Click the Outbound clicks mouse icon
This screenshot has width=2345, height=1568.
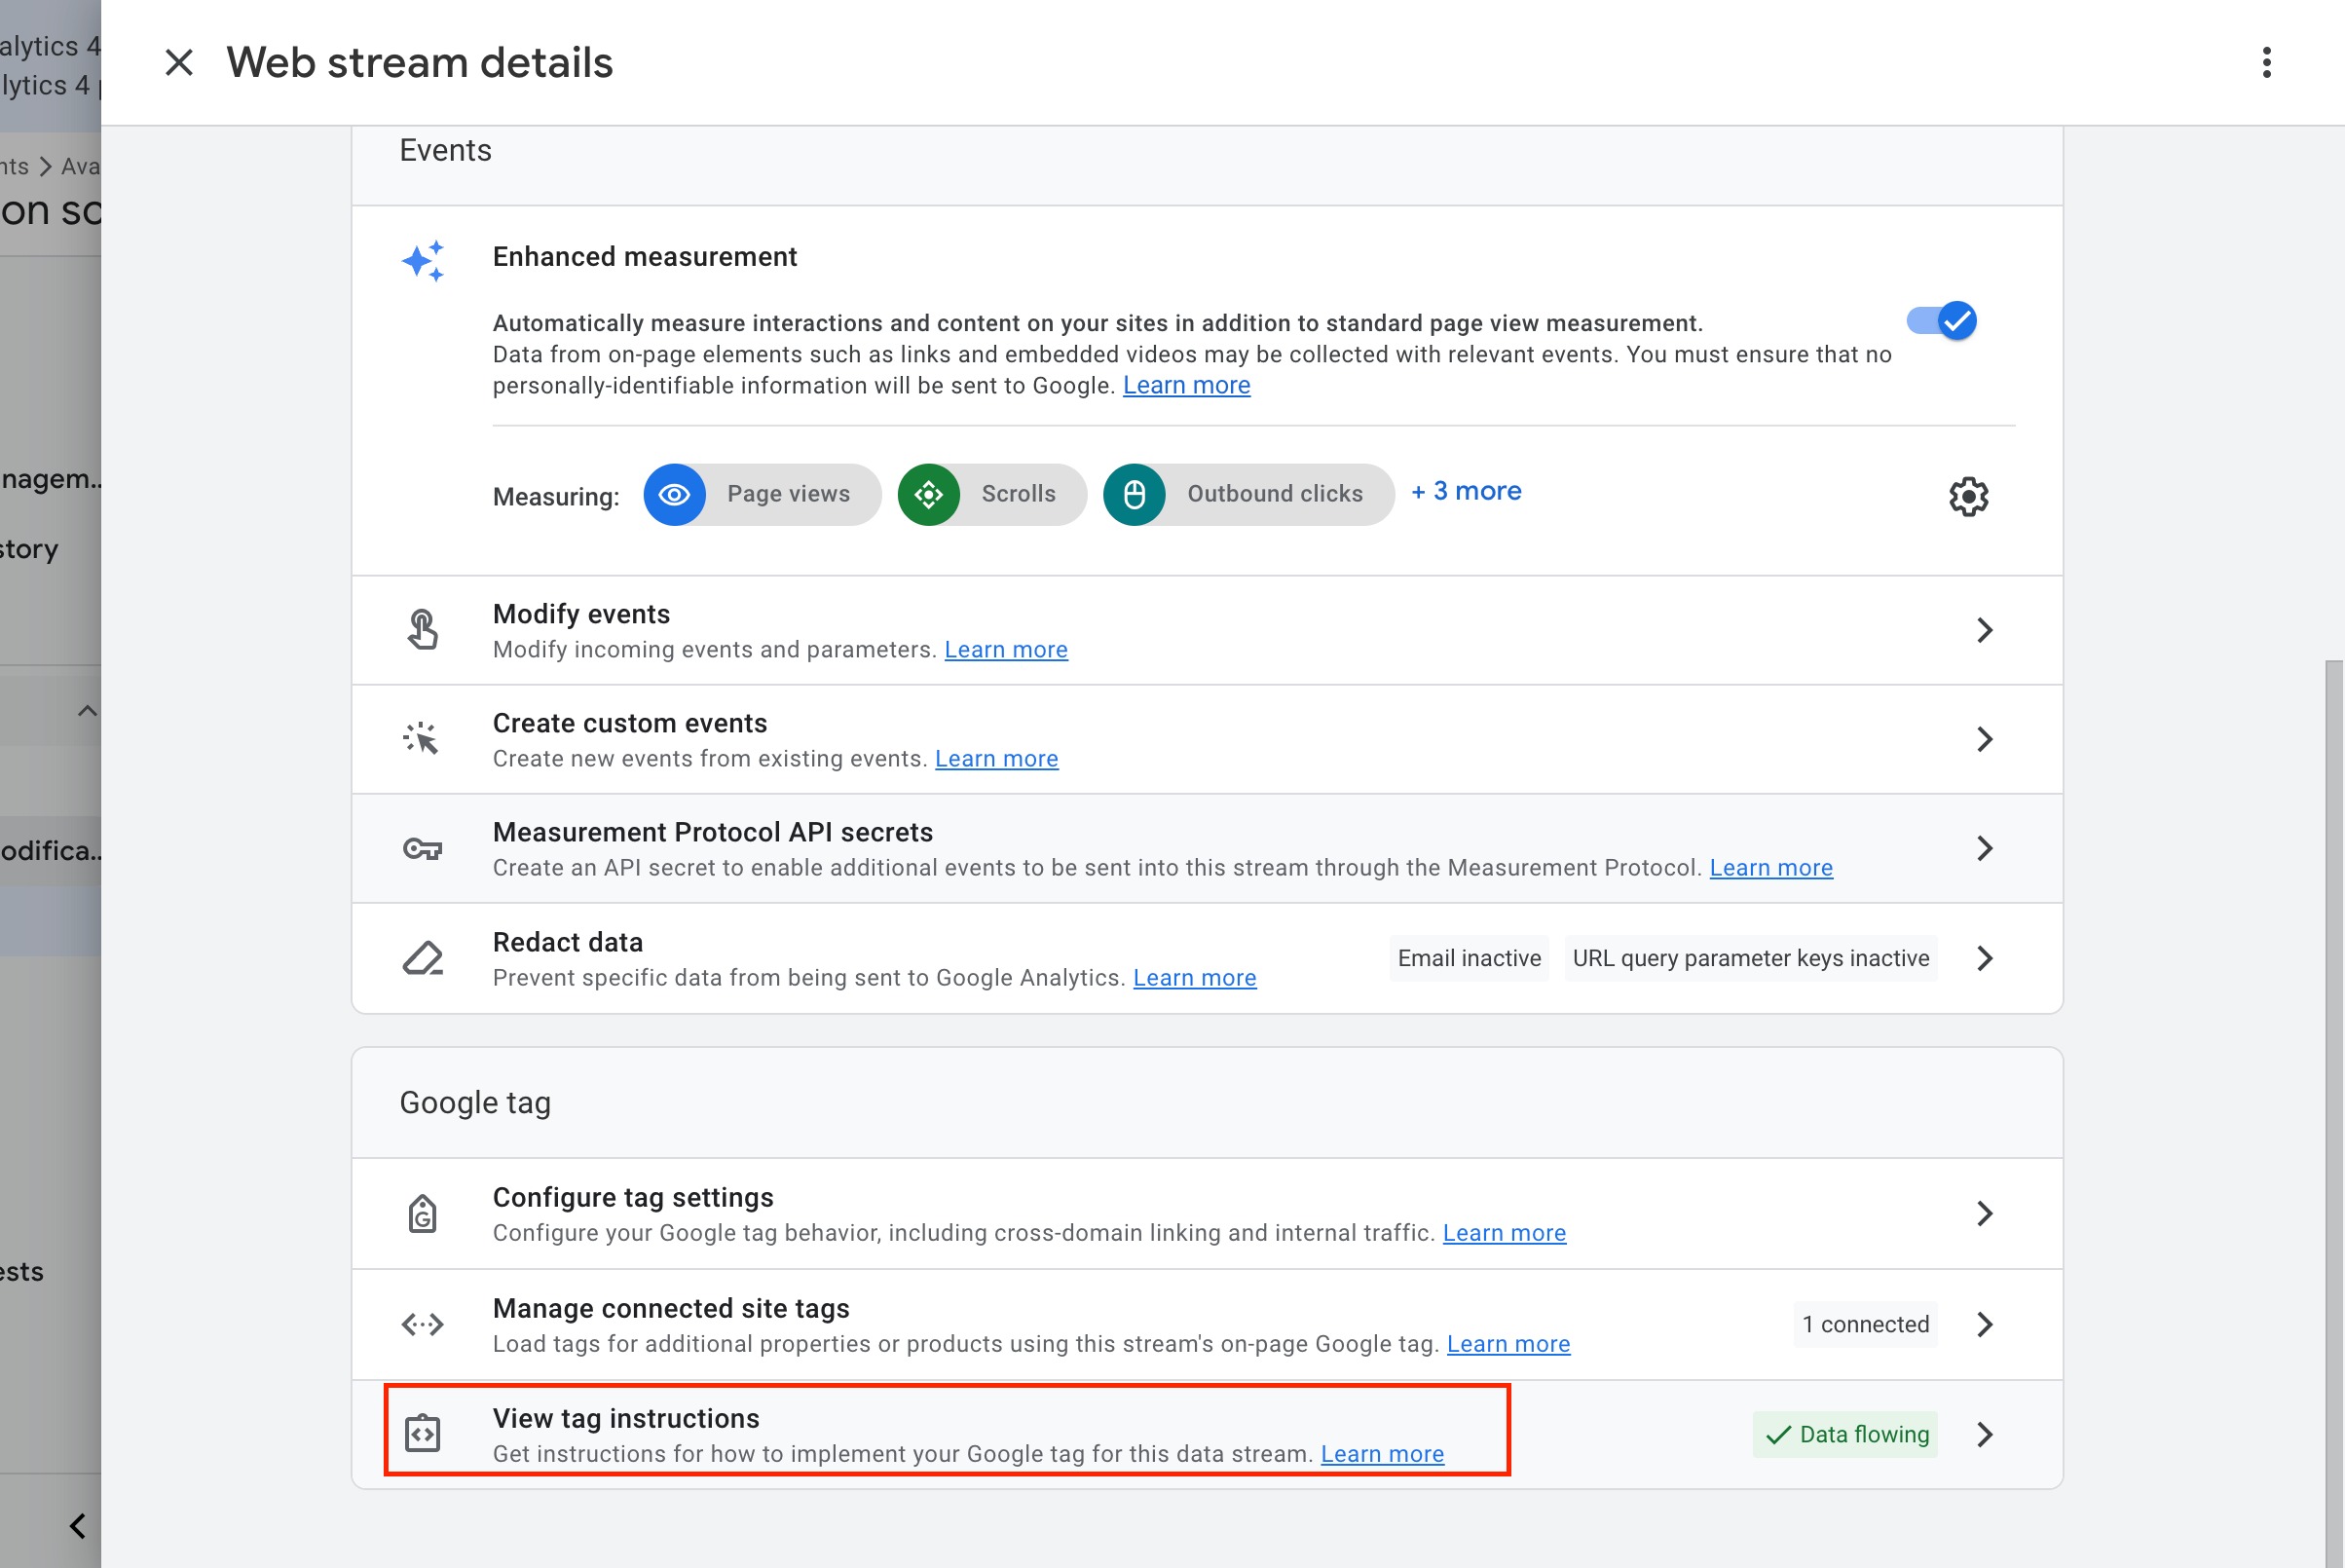[x=1134, y=494]
